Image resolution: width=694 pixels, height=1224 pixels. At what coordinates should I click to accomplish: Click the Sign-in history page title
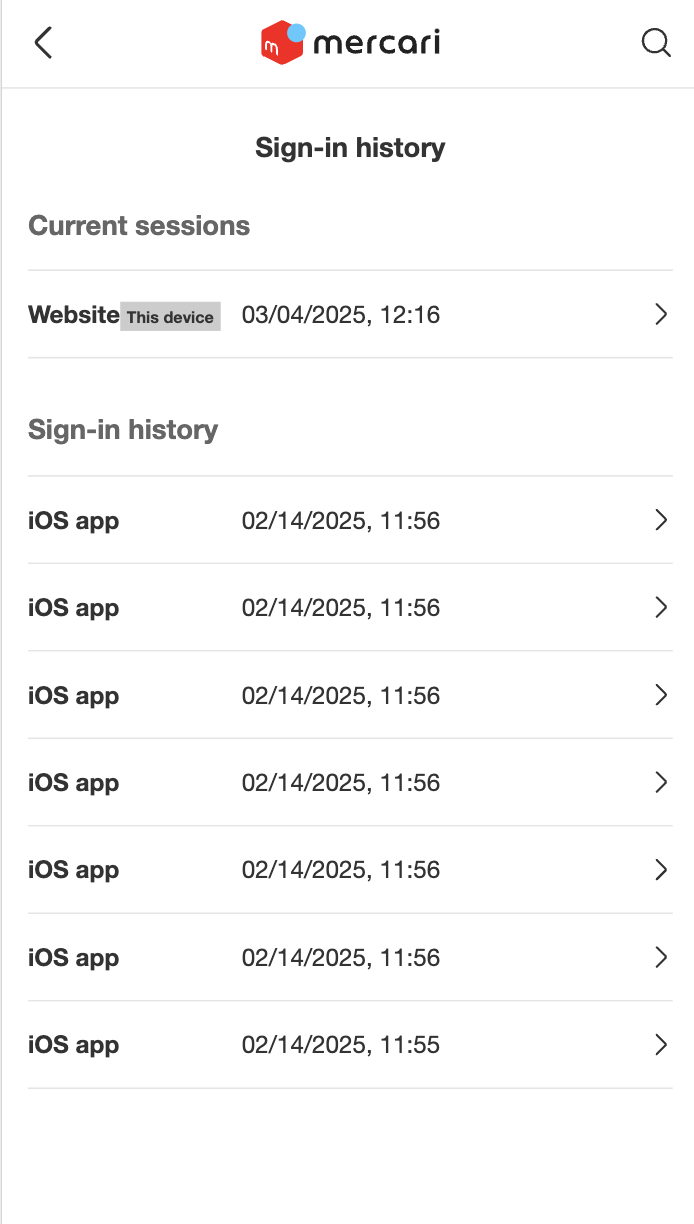tap(350, 148)
